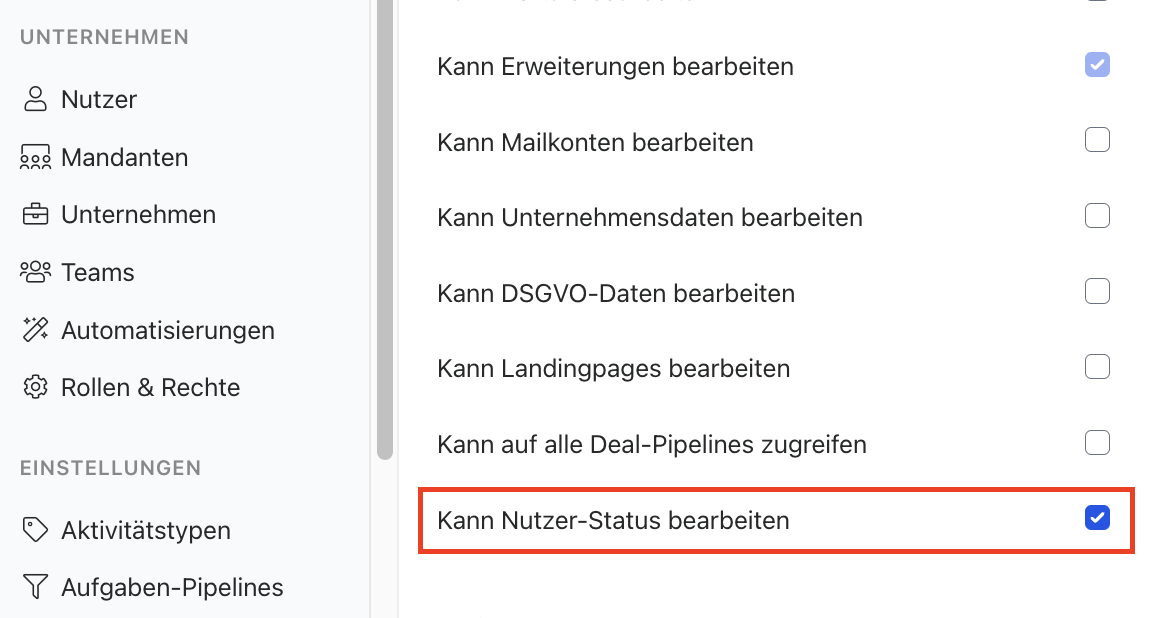Enable Kann Landingpages bearbeiten checkbox
The width and height of the screenshot is (1176, 618).
coord(1097,367)
